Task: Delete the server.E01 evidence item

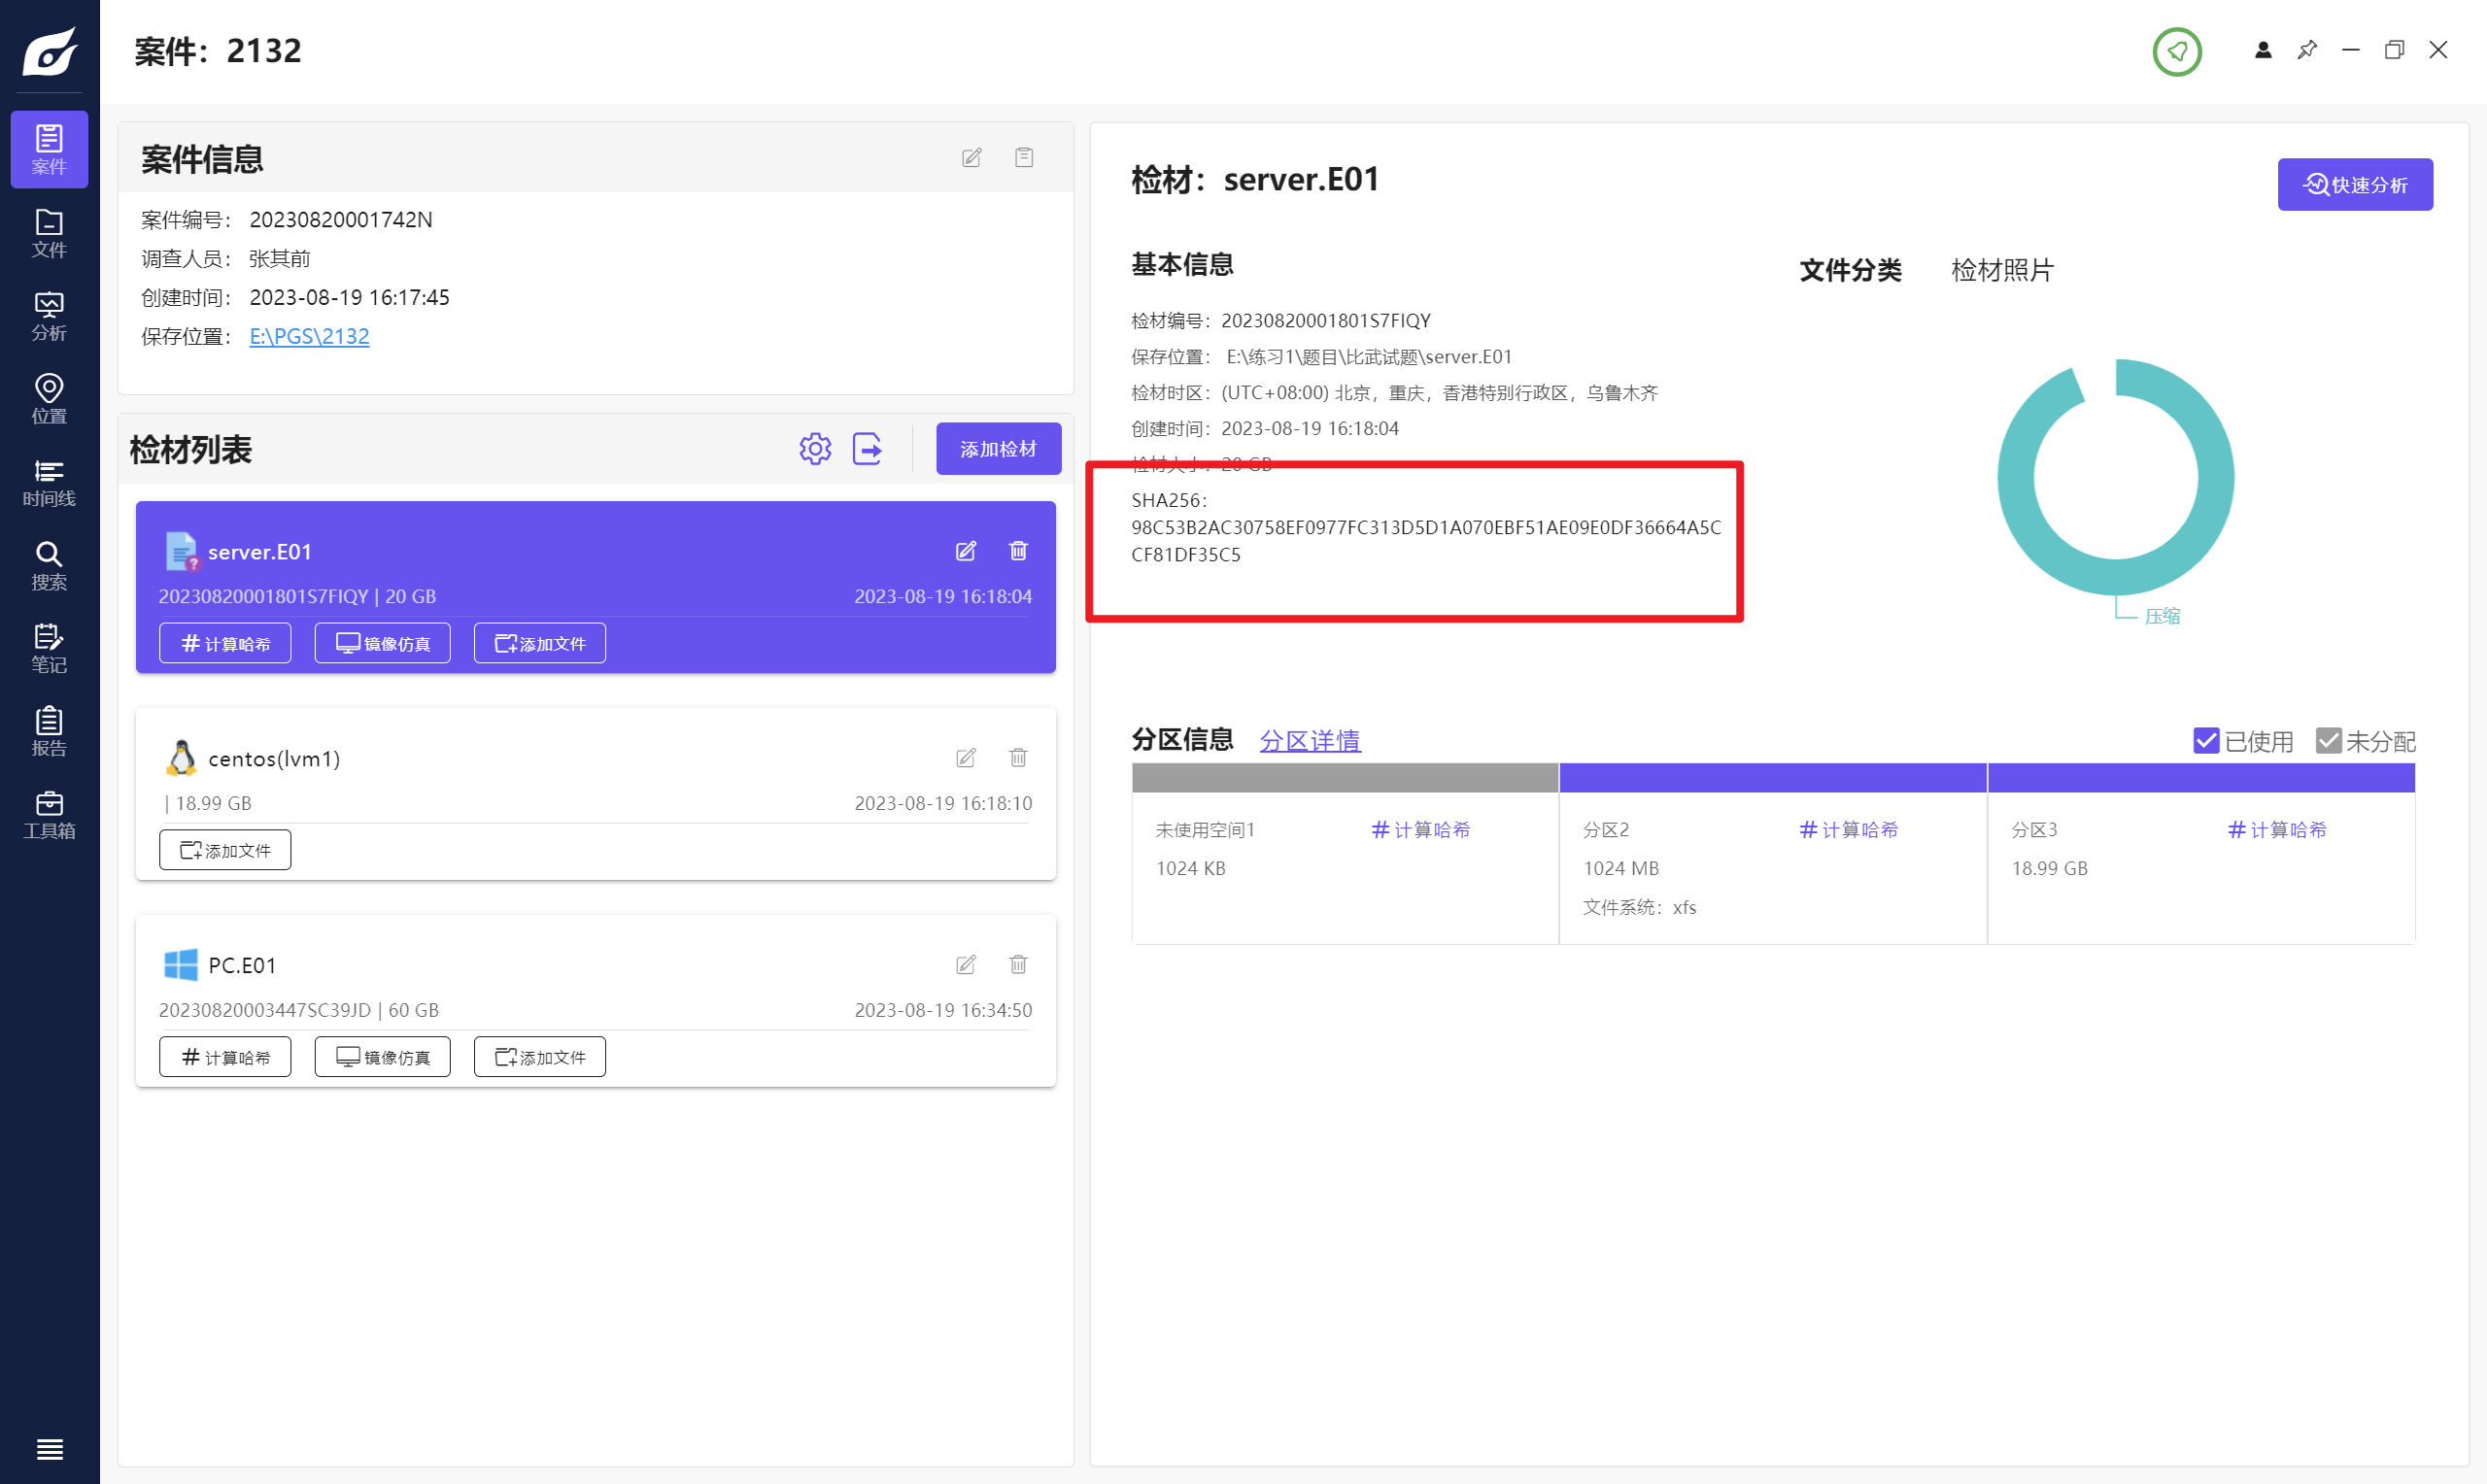Action: (1018, 551)
